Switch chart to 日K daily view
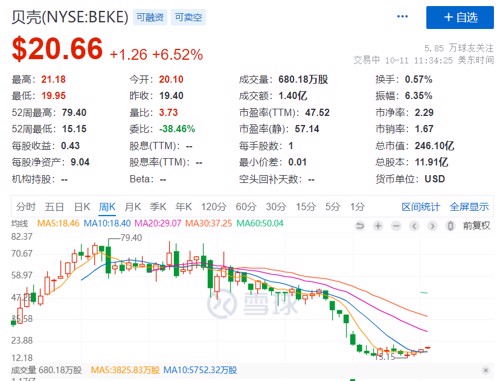The image size is (500, 381). point(82,207)
